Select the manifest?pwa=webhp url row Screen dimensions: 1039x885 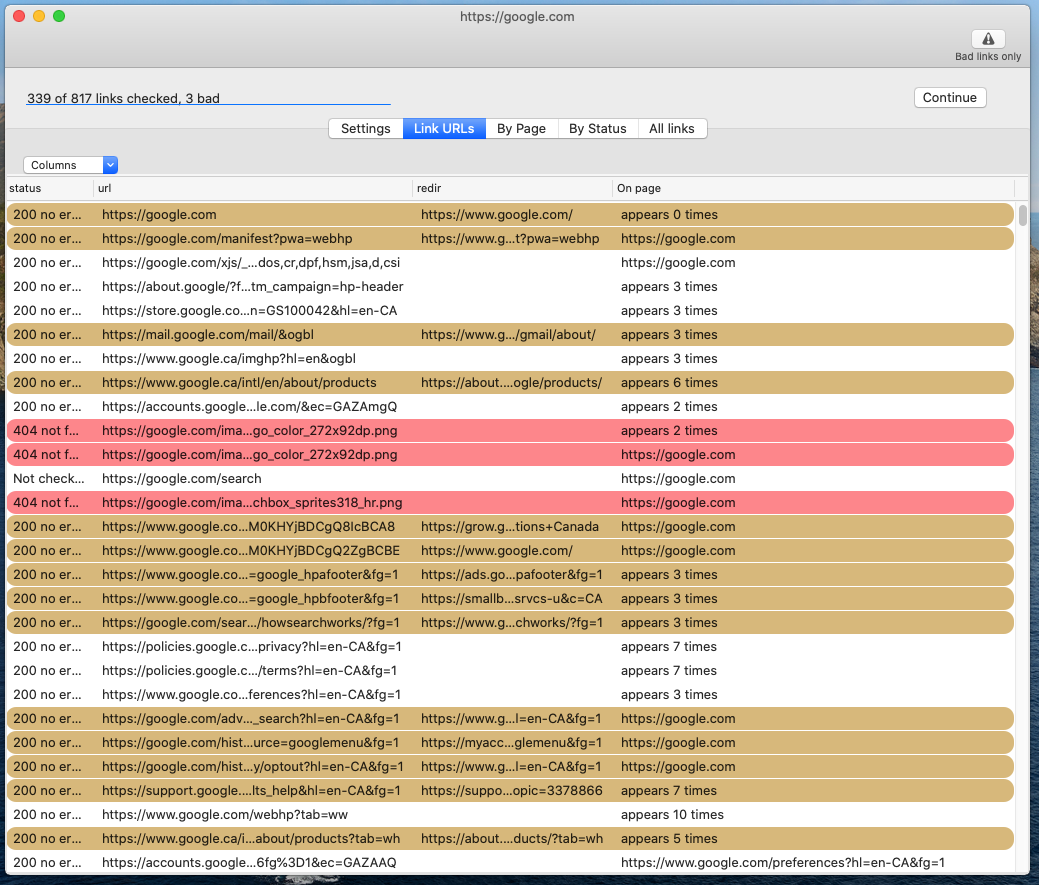pos(510,238)
